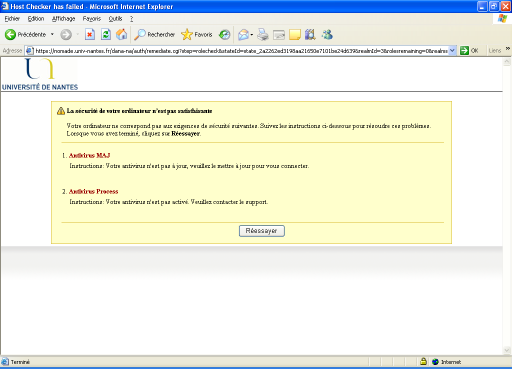The height and width of the screenshot is (369, 512).
Task: Open the Favoris toolbar pane
Action: click(x=197, y=34)
